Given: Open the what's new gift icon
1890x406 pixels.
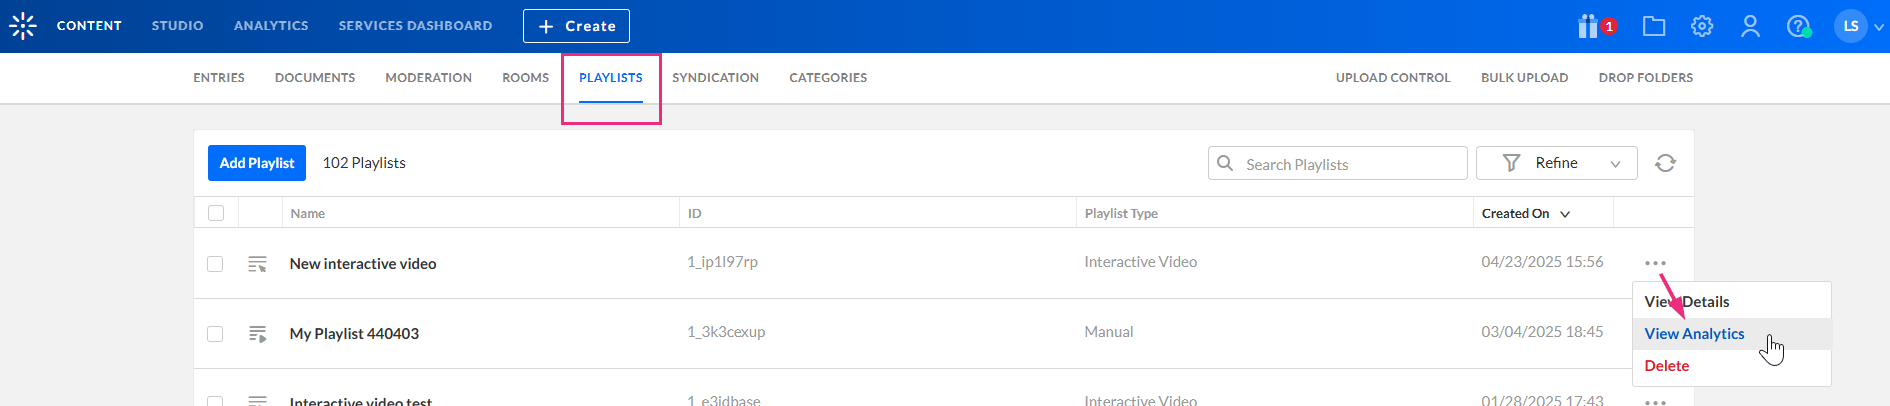Looking at the screenshot, I should [1588, 26].
